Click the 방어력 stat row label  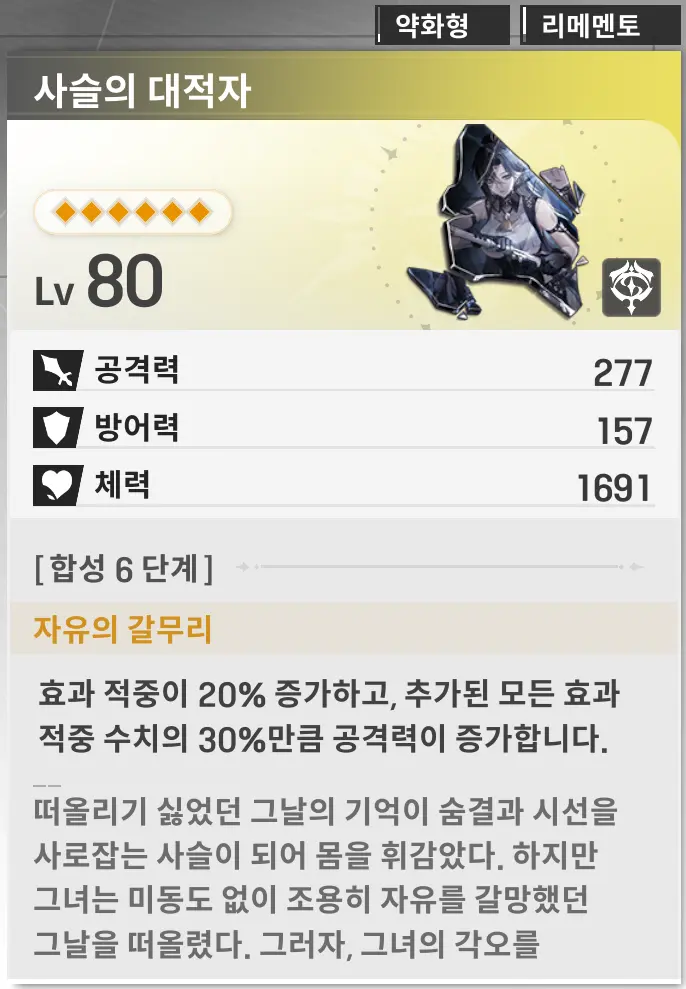pyautogui.click(x=136, y=428)
